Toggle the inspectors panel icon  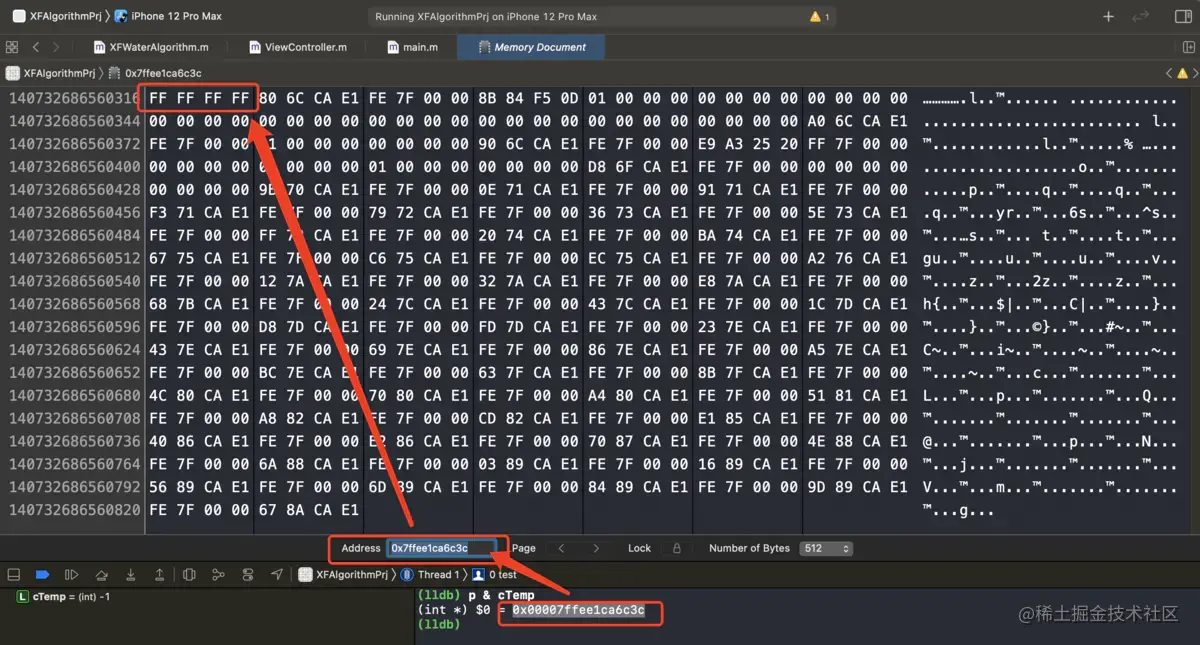click(1182, 17)
